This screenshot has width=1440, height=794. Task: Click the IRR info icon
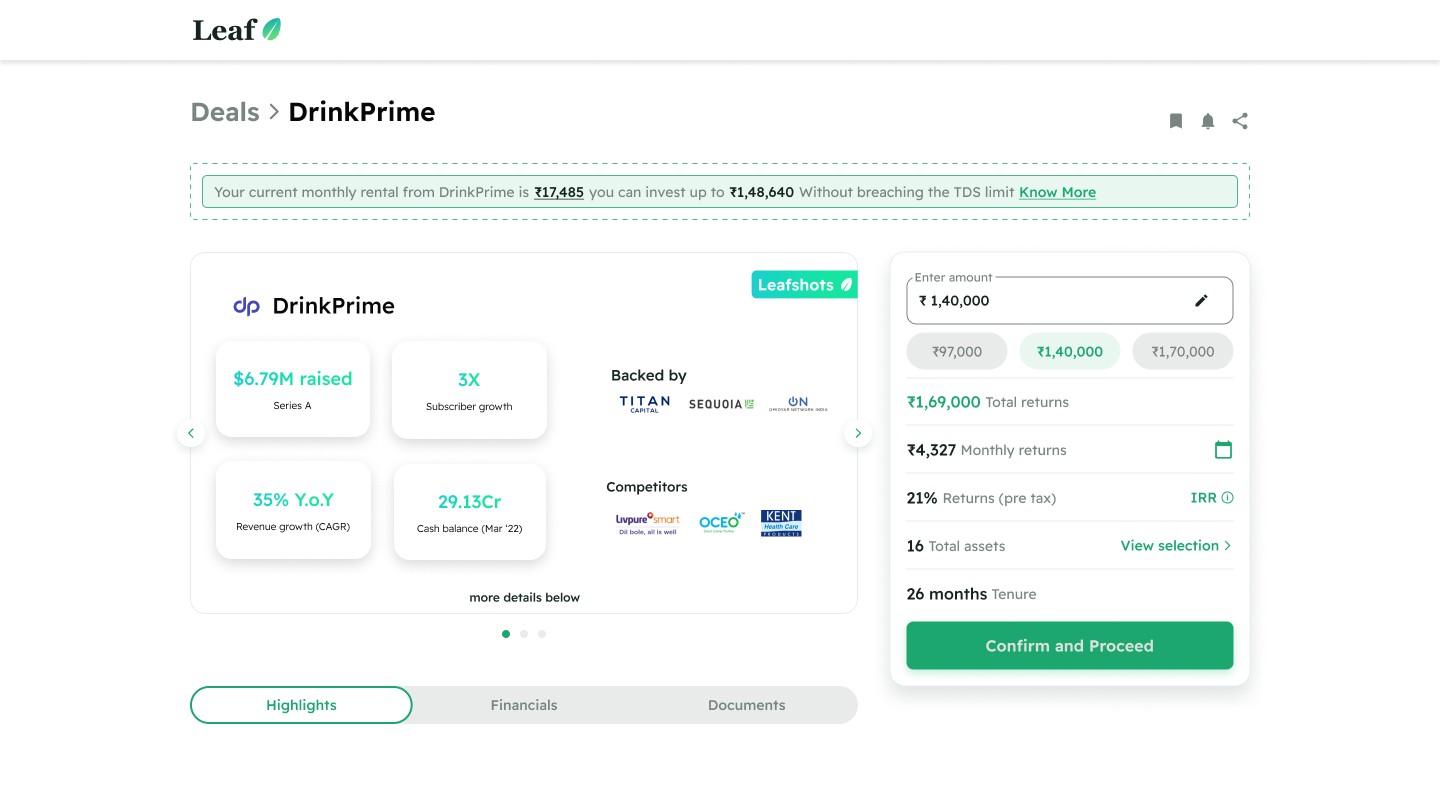click(x=1228, y=498)
